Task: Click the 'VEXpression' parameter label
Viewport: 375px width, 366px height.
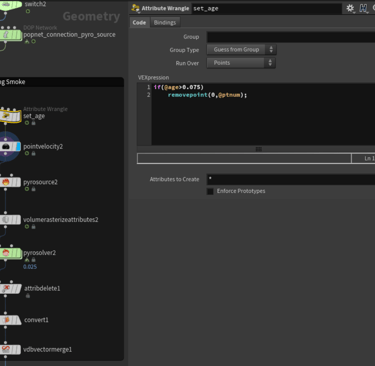Action: [153, 78]
